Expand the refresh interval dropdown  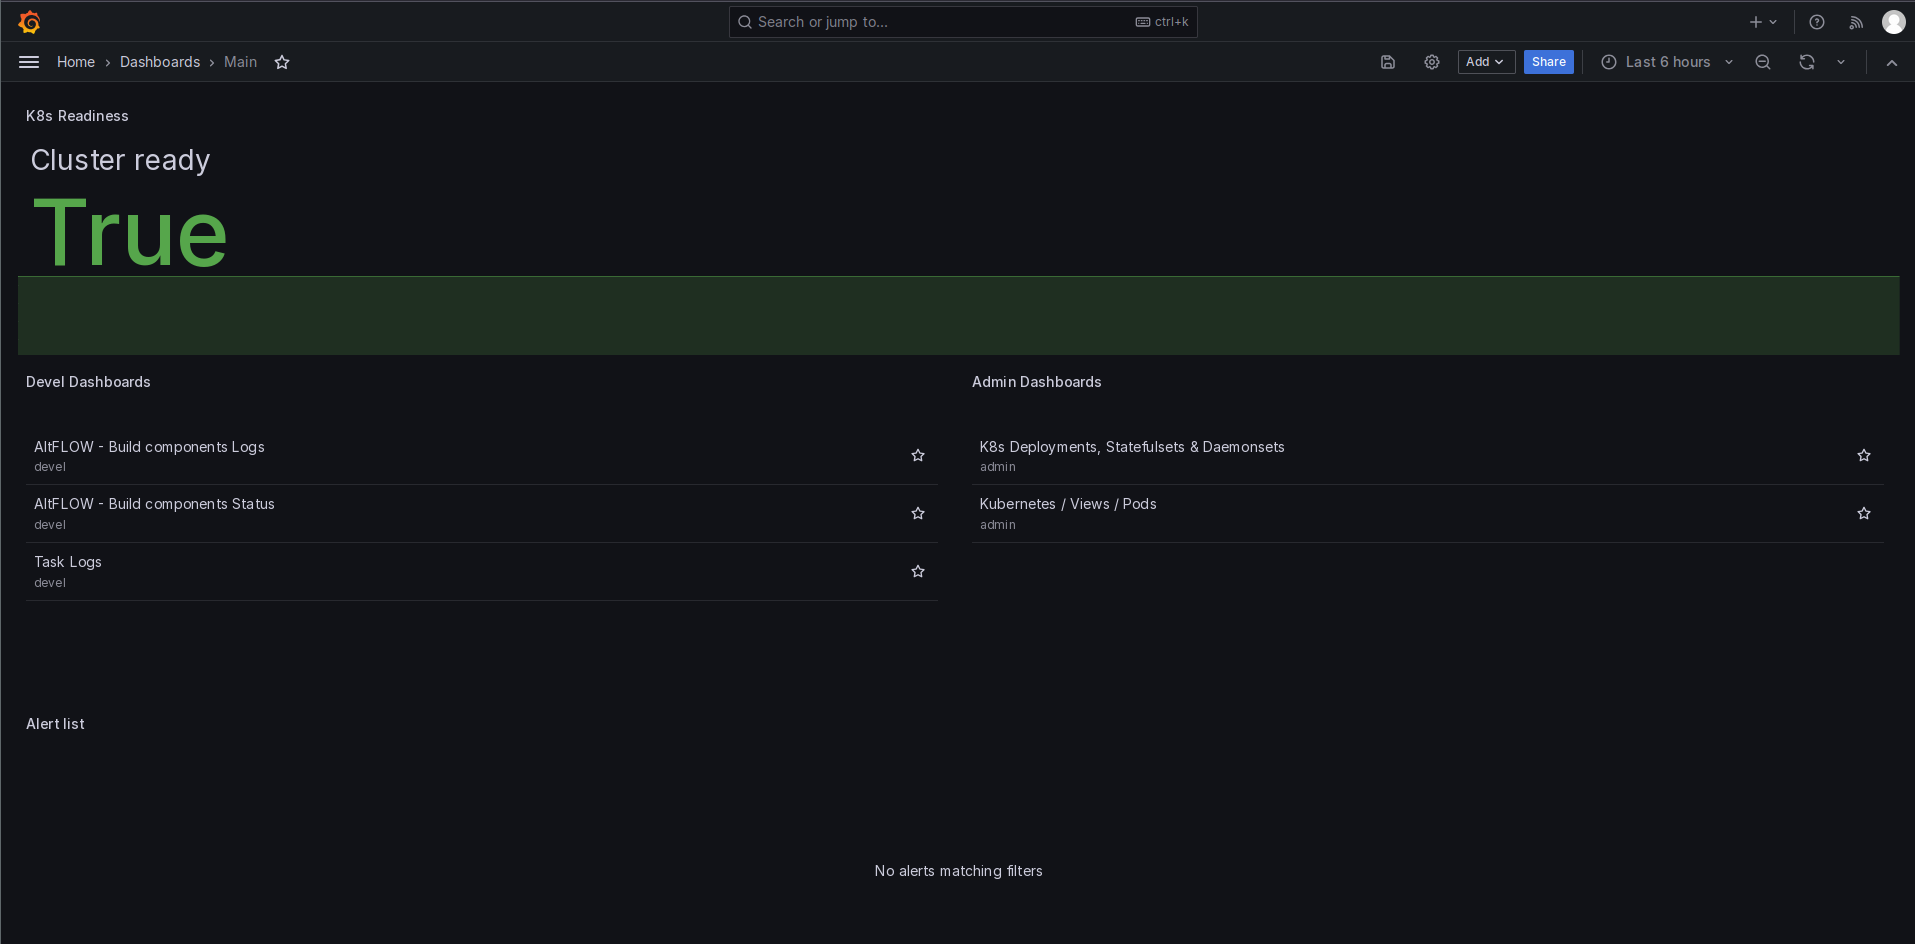[1841, 62]
